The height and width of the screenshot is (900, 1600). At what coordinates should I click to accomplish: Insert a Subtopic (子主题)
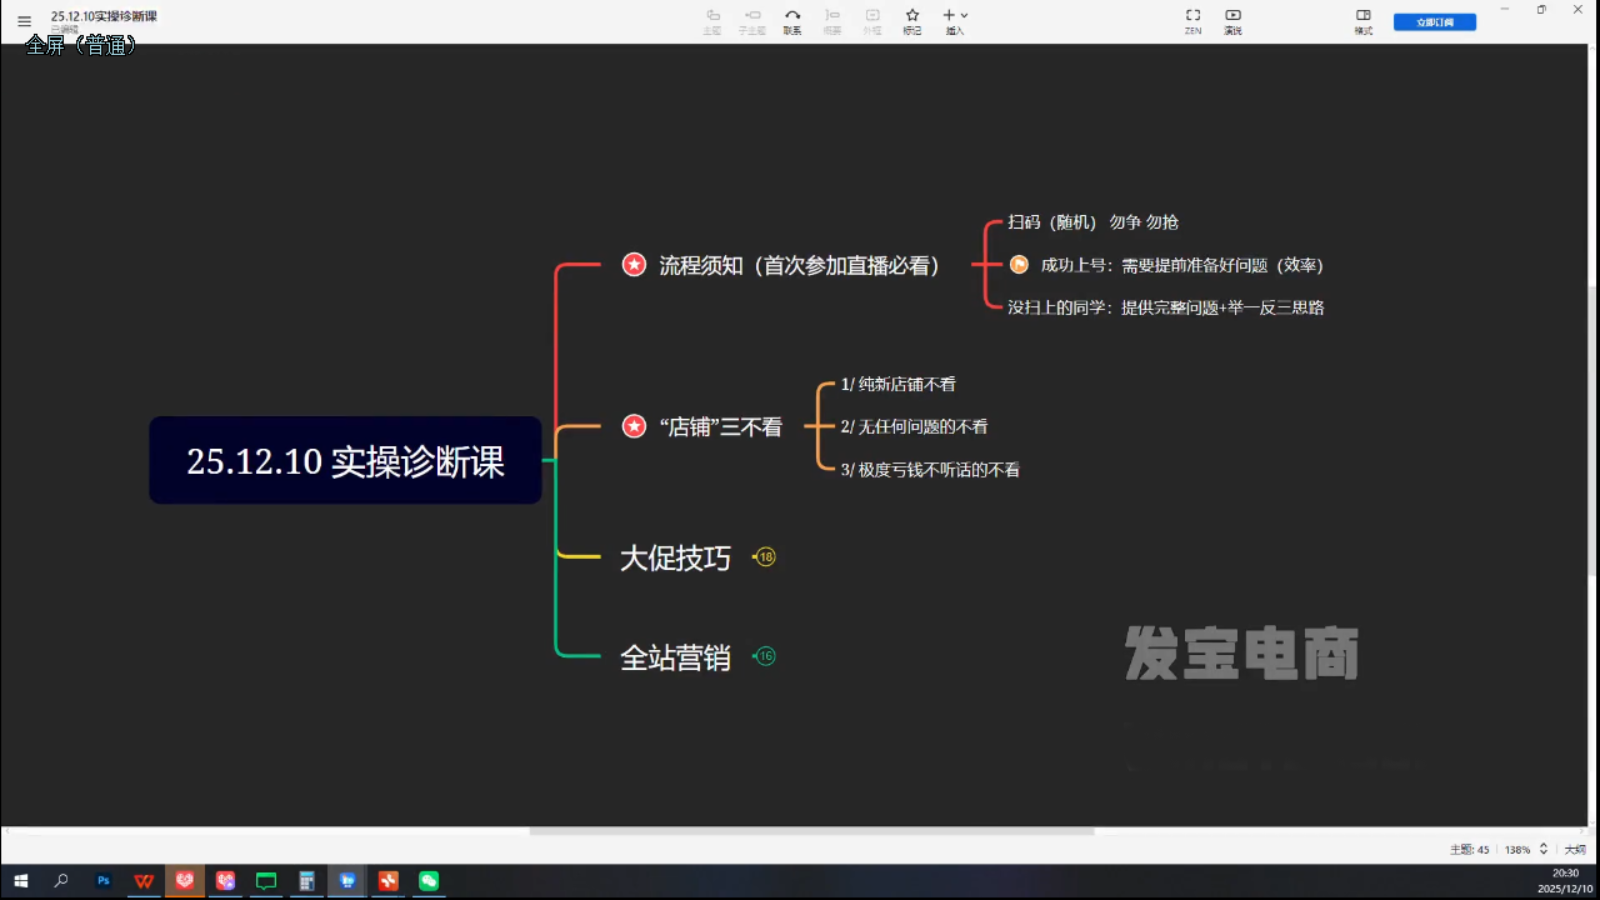752,21
